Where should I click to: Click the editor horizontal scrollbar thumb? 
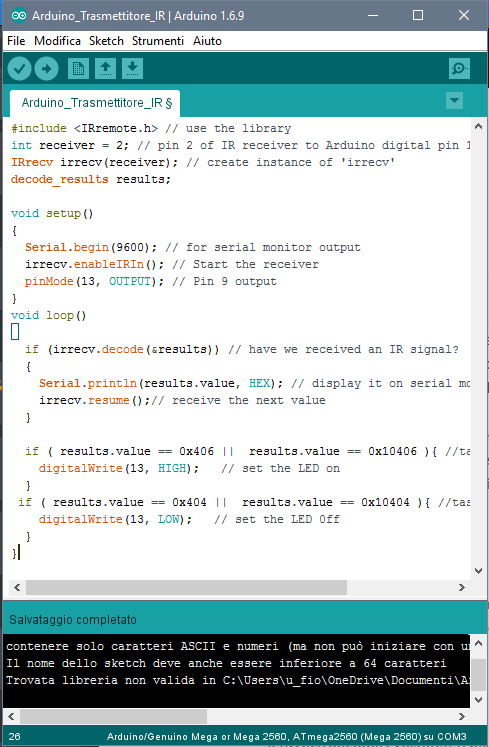click(x=186, y=587)
